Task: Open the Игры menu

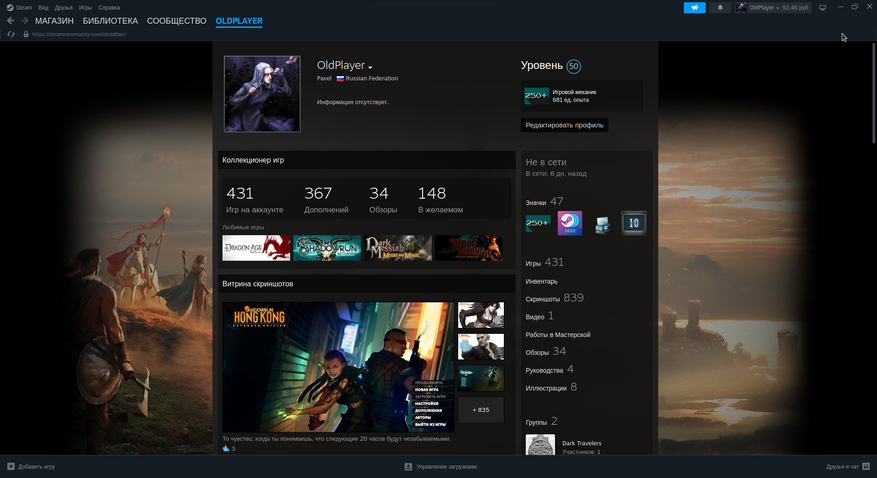Action: pyautogui.click(x=85, y=8)
